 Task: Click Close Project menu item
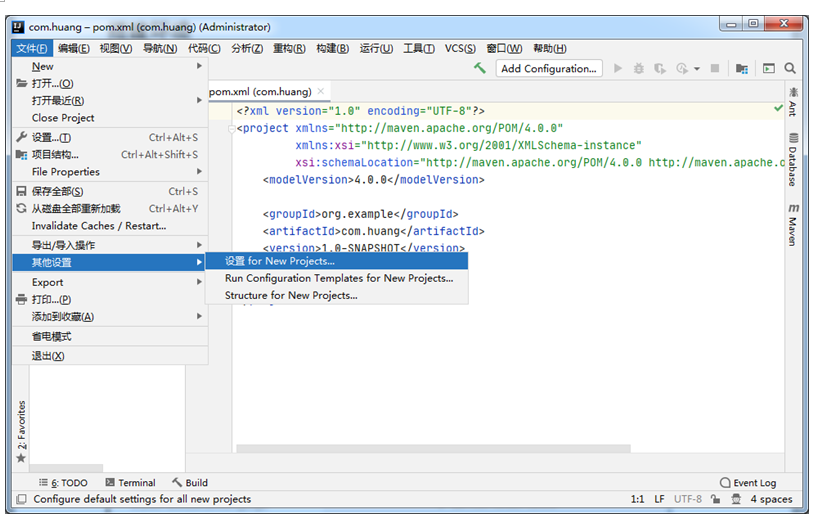tap(110, 118)
